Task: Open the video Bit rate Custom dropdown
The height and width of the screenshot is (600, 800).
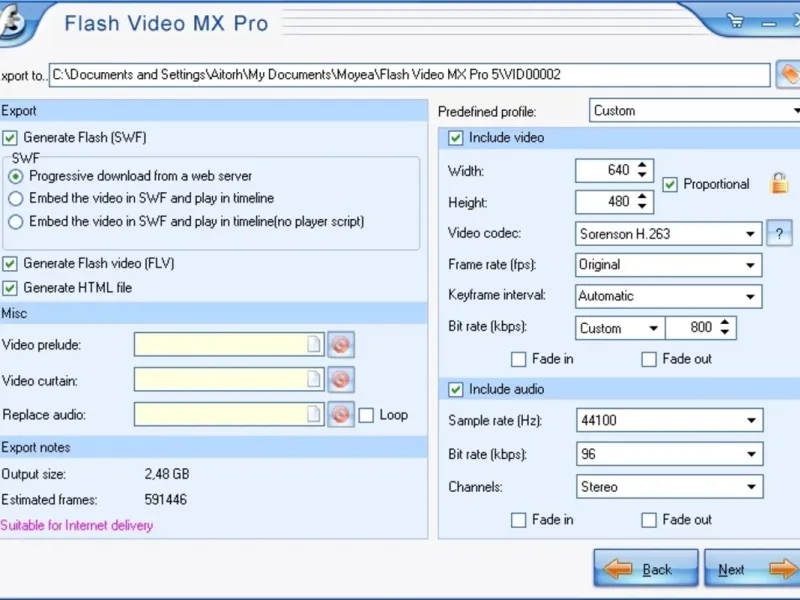Action: pos(620,328)
